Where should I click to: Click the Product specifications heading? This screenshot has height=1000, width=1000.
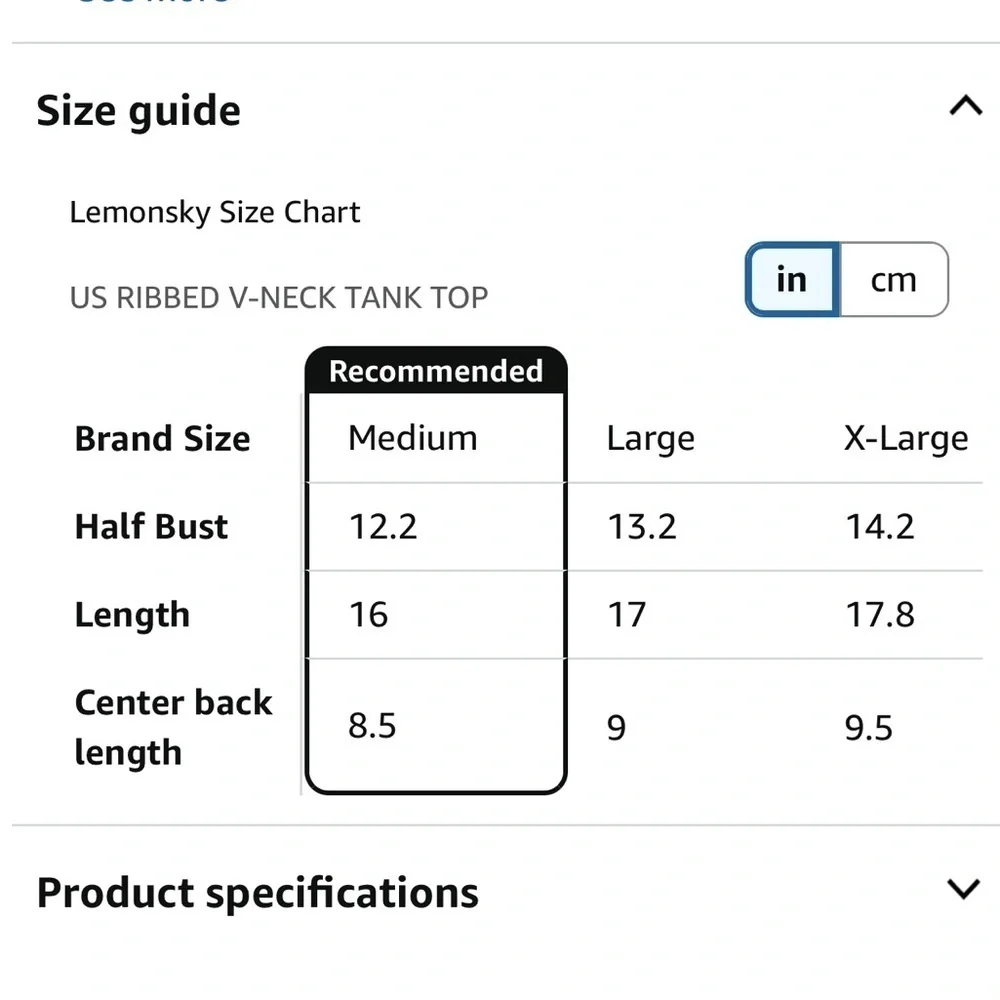pyautogui.click(x=257, y=891)
